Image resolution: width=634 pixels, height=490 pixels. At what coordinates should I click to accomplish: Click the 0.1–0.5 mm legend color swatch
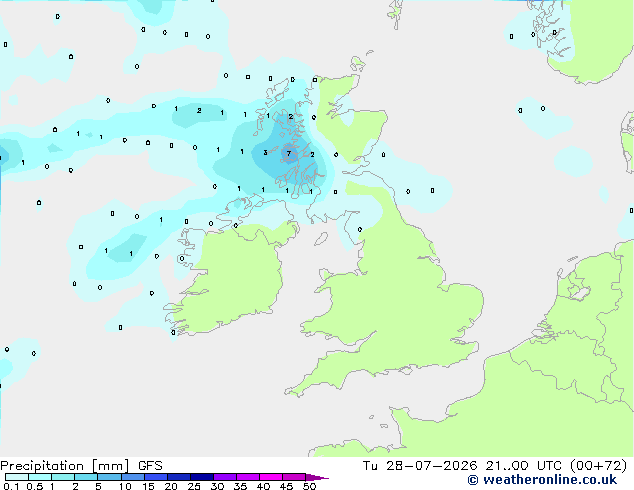(x=17, y=477)
